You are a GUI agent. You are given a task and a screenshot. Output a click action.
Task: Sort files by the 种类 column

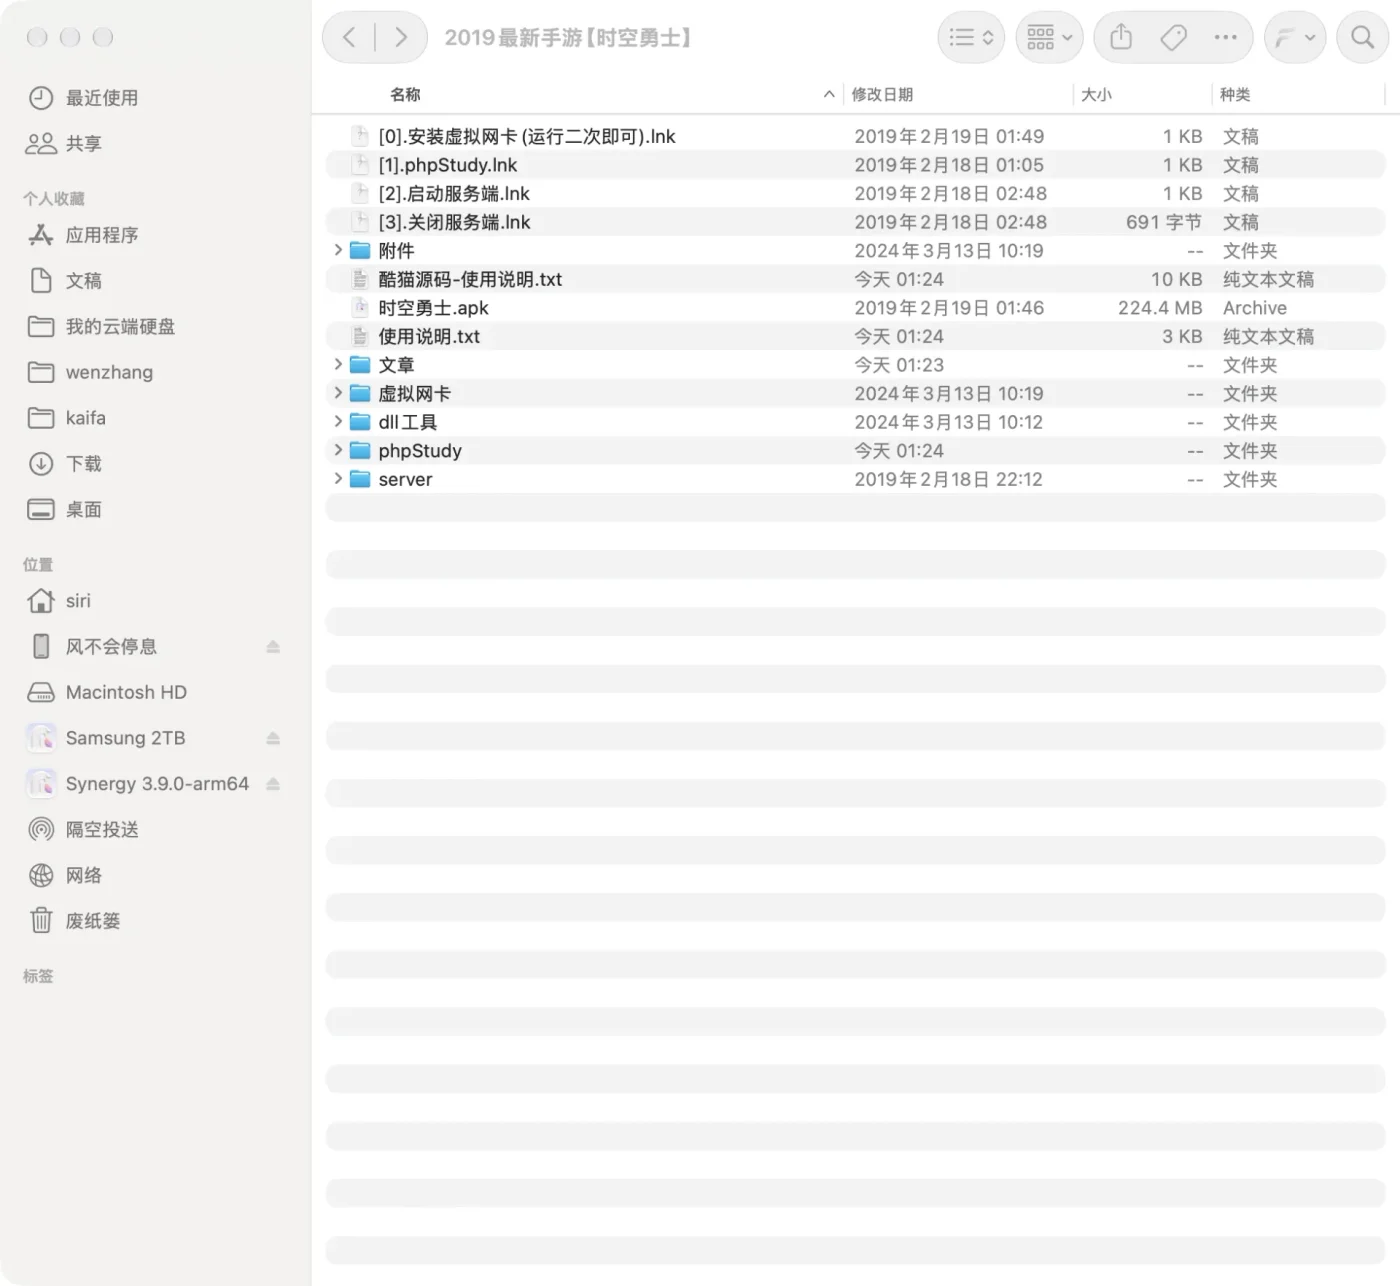click(1235, 94)
